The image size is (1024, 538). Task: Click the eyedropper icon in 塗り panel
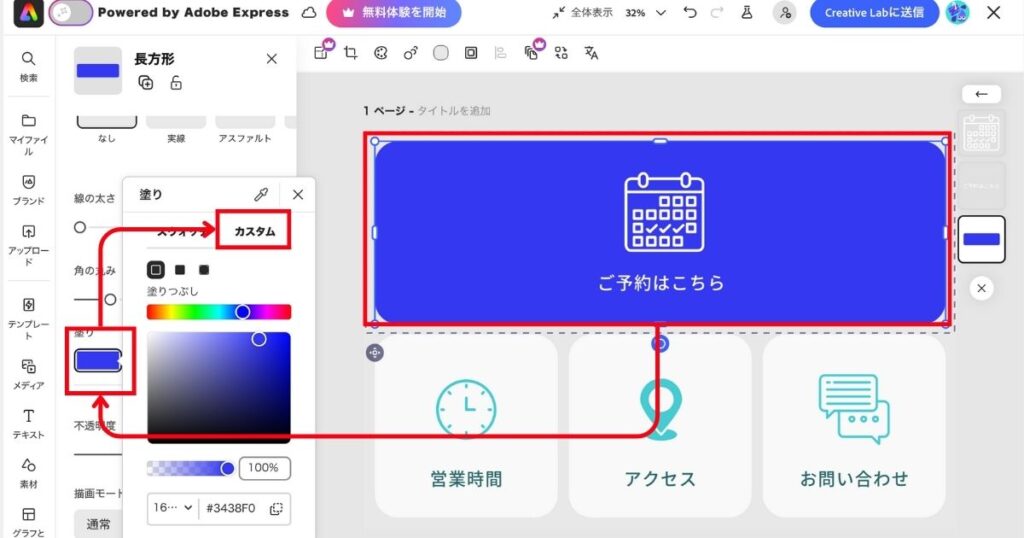[262, 195]
